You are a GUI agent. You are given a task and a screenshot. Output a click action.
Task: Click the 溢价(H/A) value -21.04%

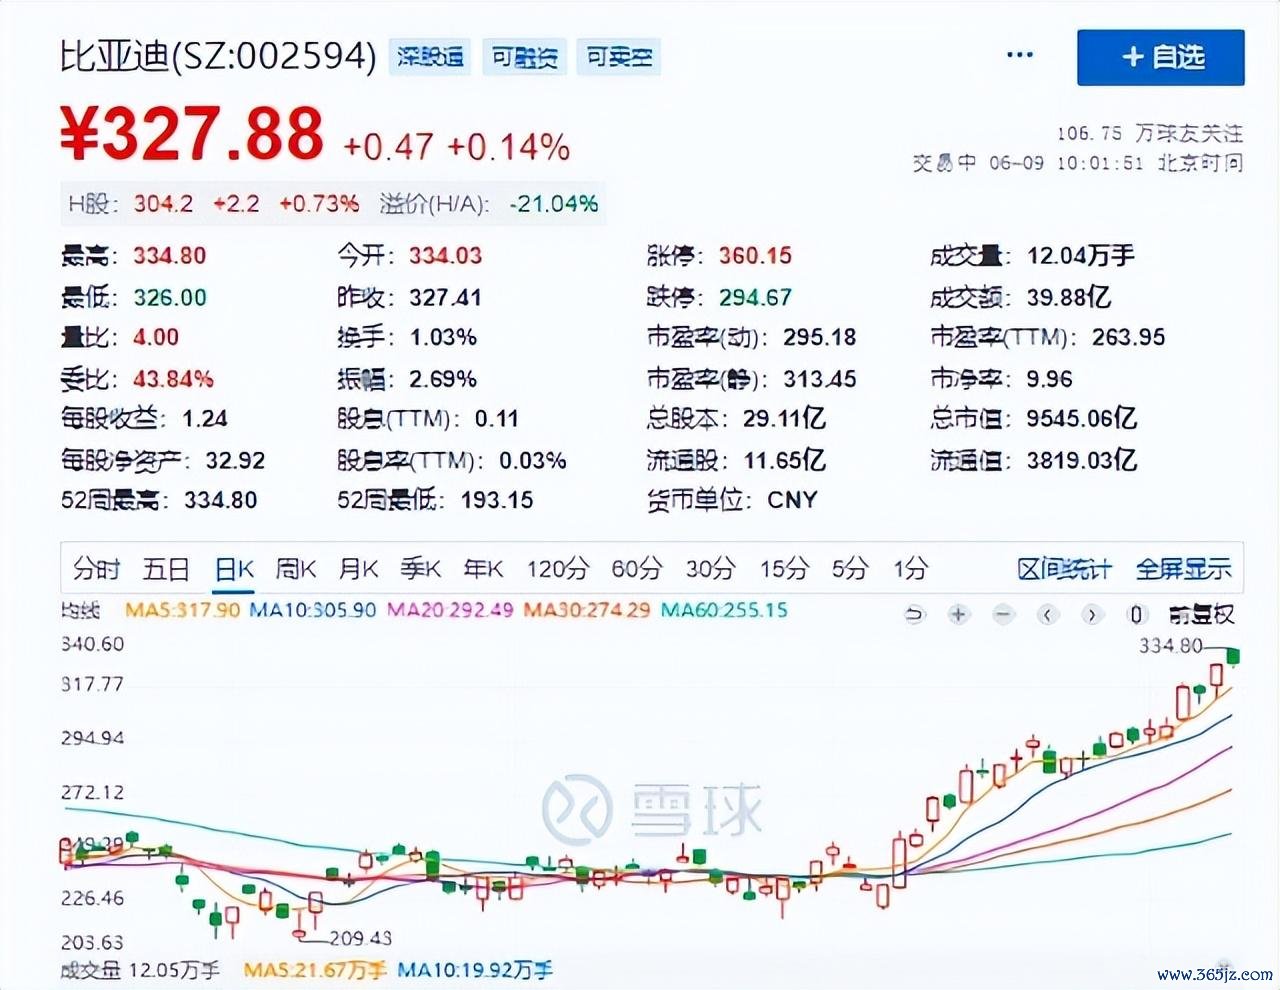(553, 204)
